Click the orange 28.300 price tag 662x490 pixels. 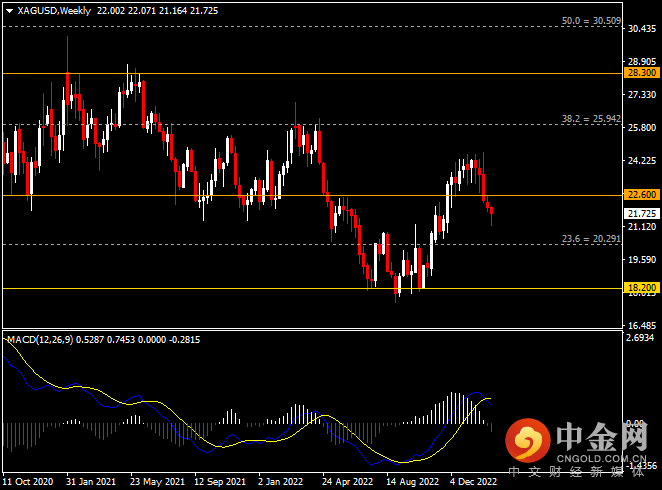pos(640,73)
